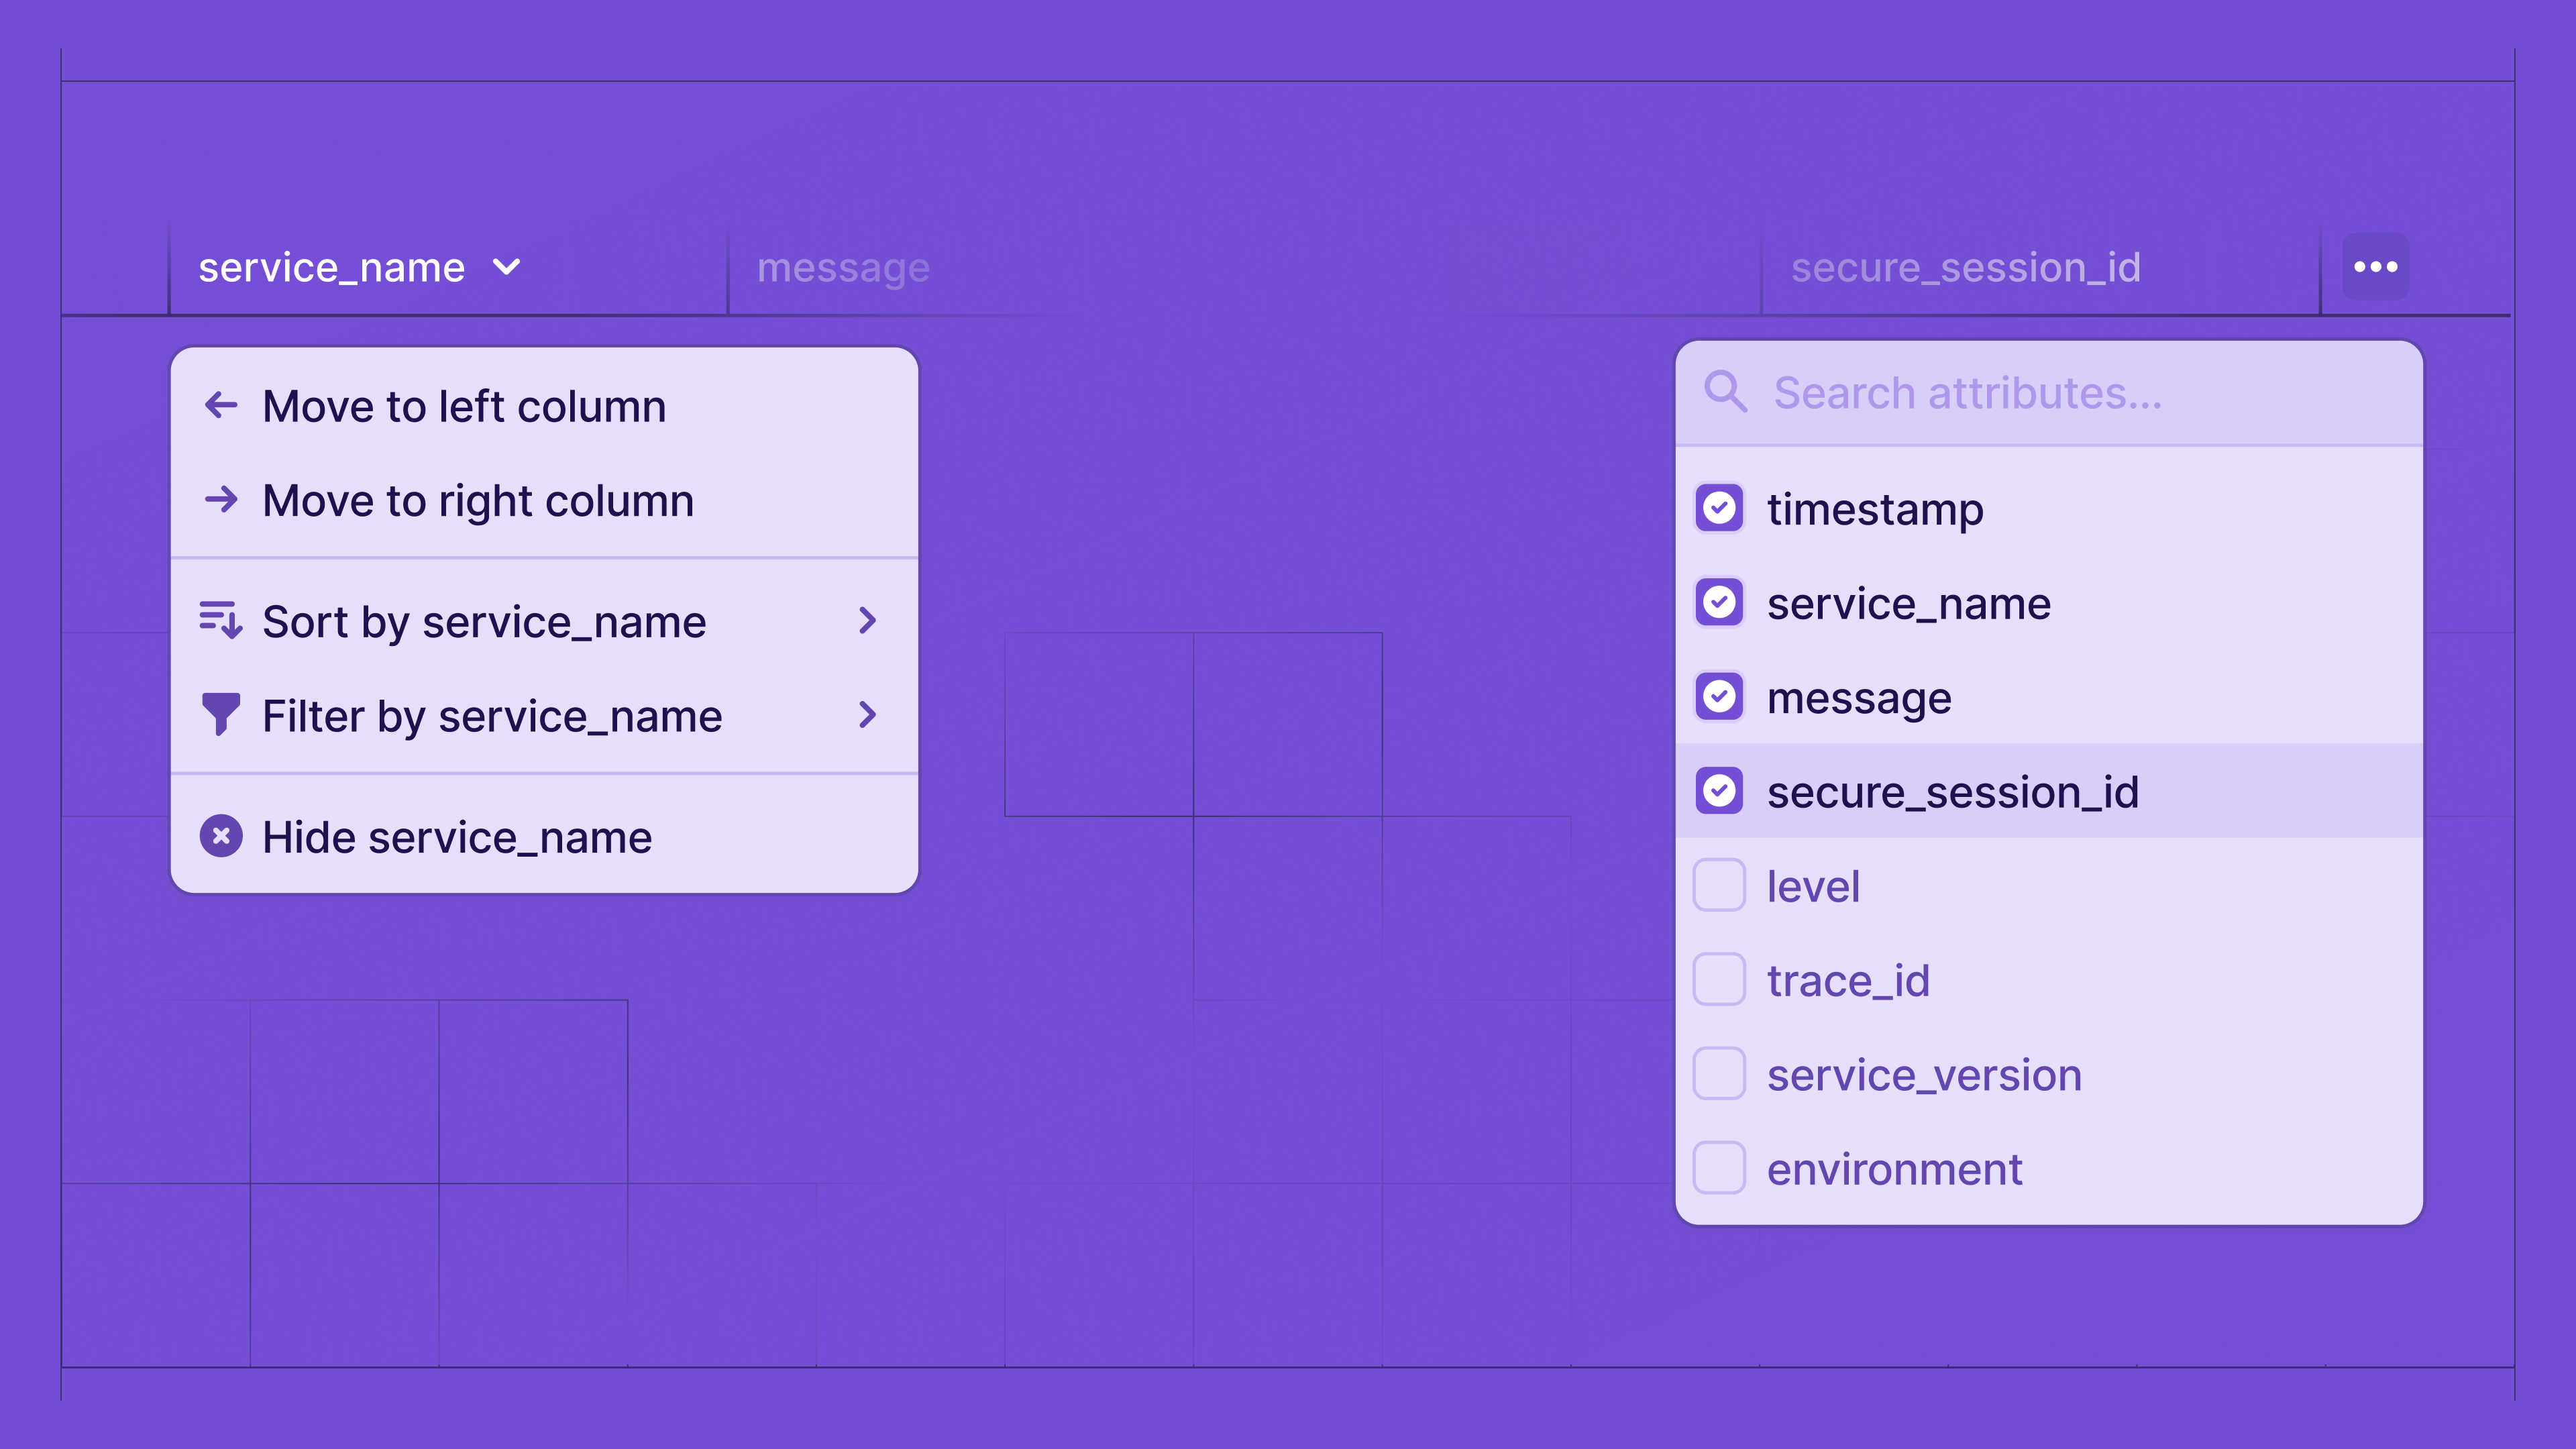Enable service_version attribute checkbox
This screenshot has height=1449, width=2576.
click(1720, 1074)
